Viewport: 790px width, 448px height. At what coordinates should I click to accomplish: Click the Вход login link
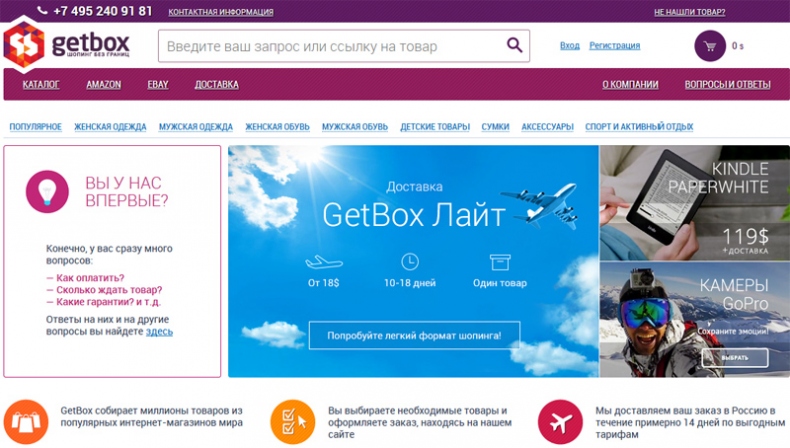tap(570, 45)
